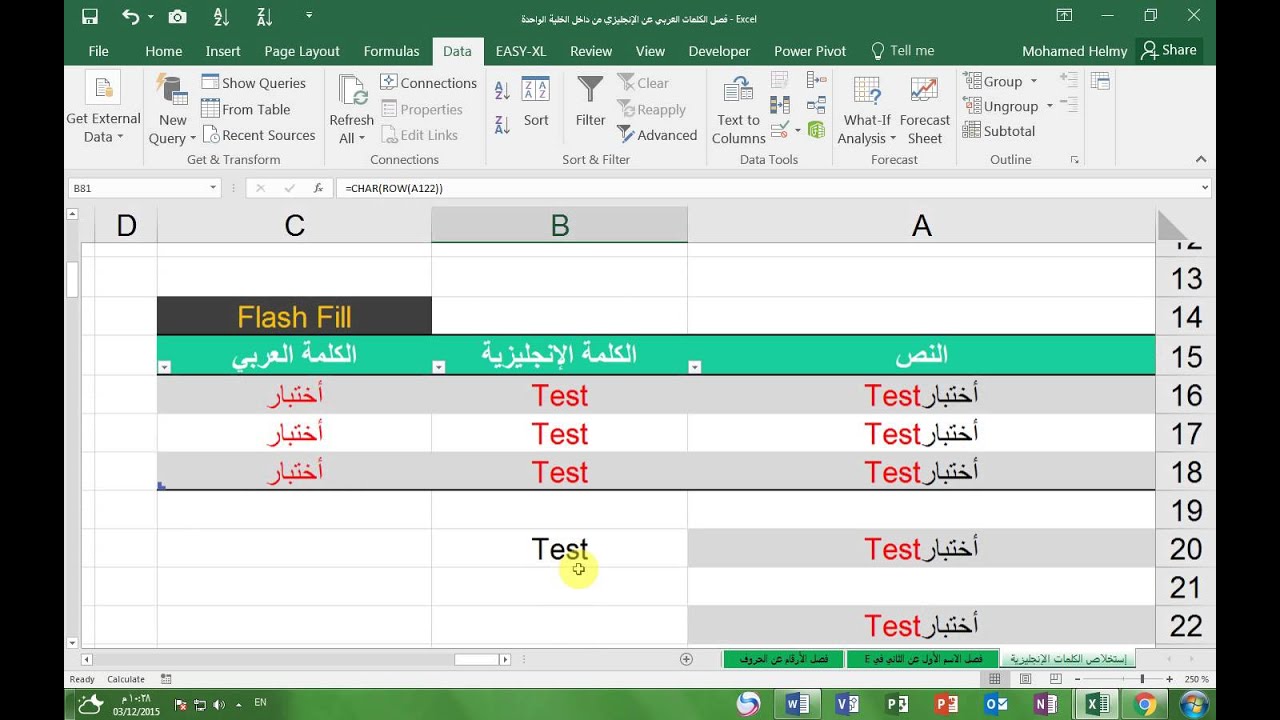This screenshot has width=1280, height=720.
Task: Click the Insert Function fx icon
Action: (x=318, y=188)
